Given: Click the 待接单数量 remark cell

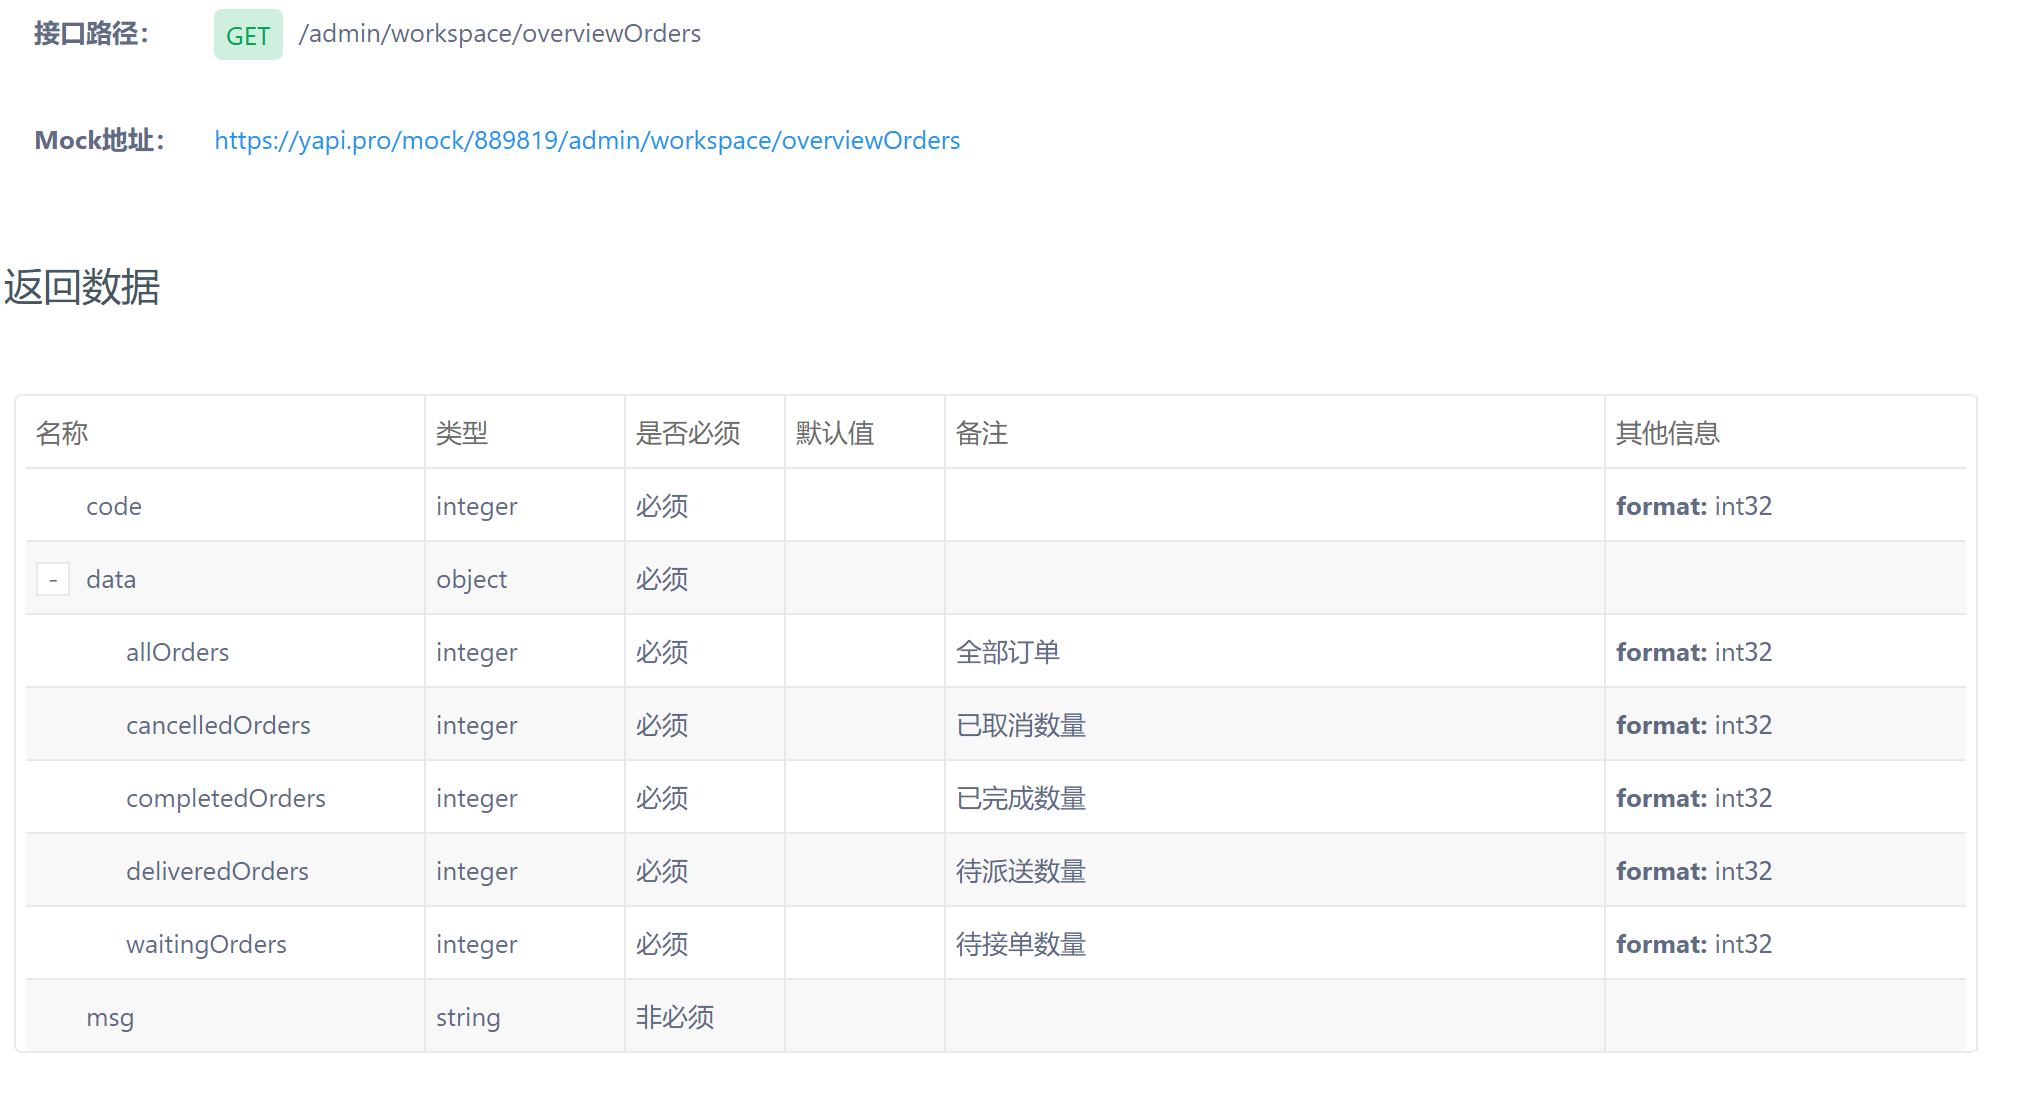Looking at the screenshot, I should click(x=1021, y=944).
